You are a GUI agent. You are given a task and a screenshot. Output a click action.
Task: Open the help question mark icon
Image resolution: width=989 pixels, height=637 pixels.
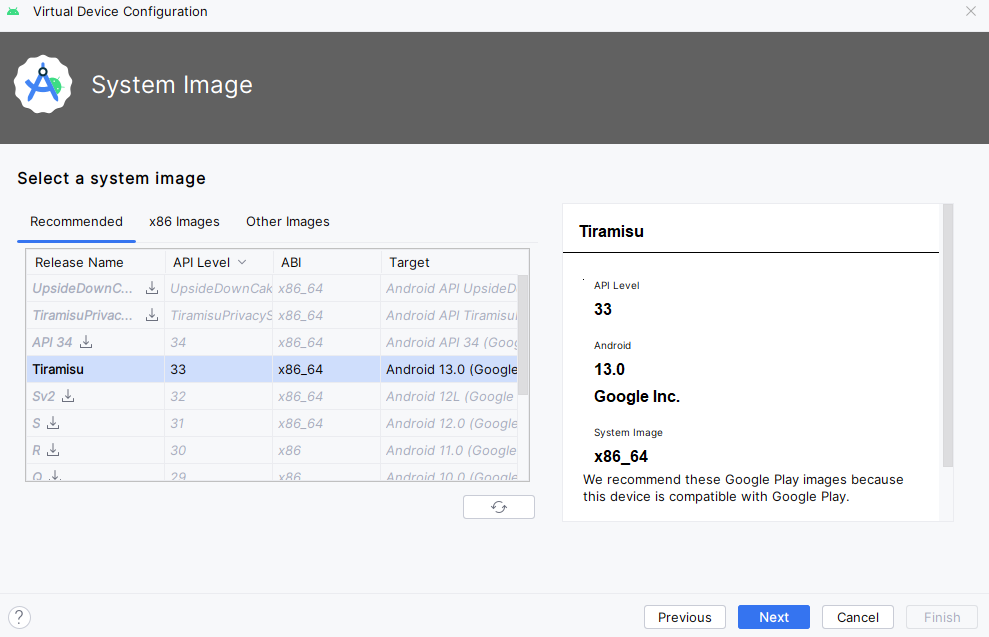tap(20, 617)
